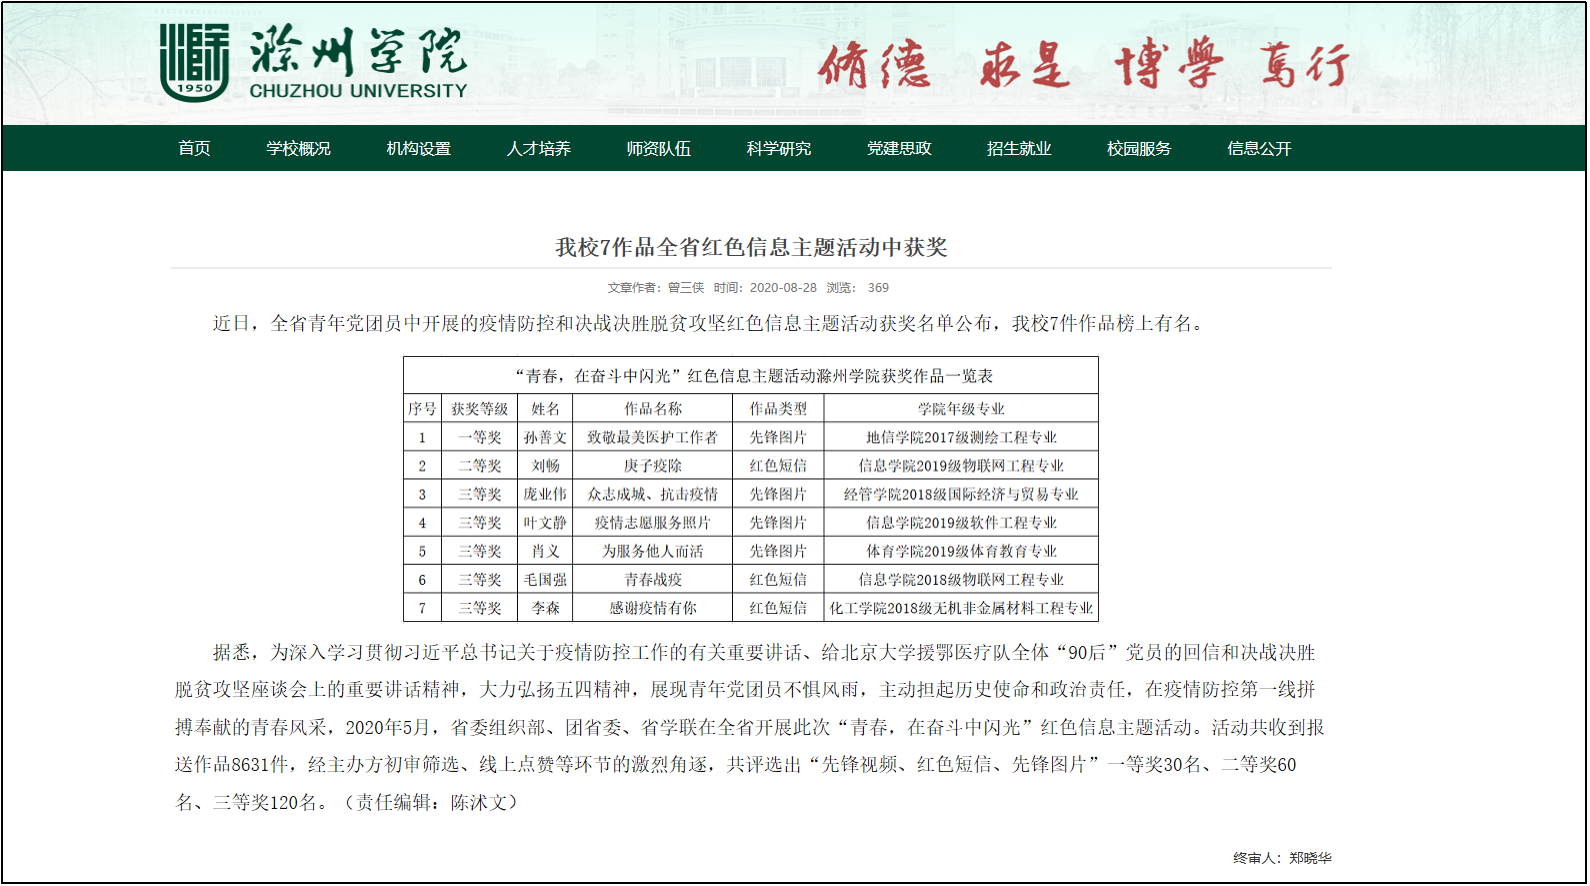Click the name 叶文静
1590x886 pixels.
[x=545, y=523]
